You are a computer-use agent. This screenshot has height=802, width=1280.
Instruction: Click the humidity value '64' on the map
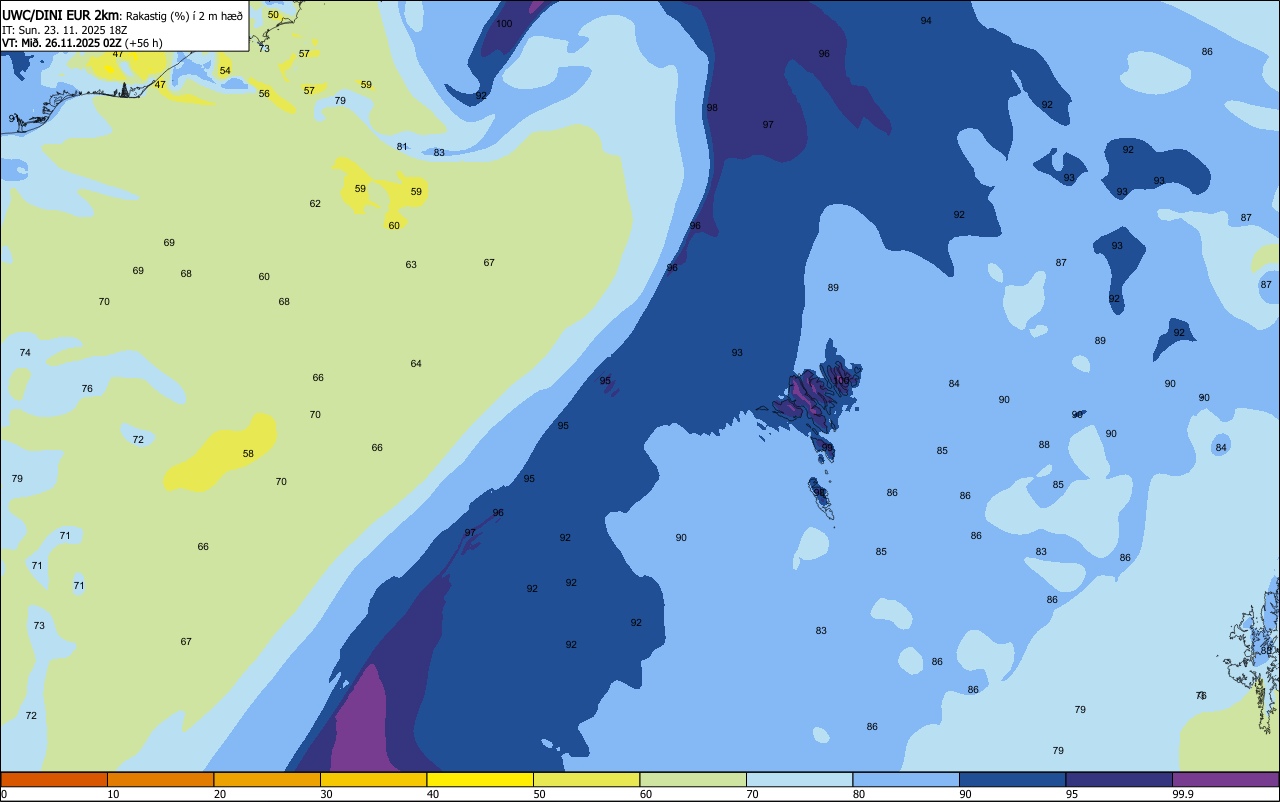416,364
